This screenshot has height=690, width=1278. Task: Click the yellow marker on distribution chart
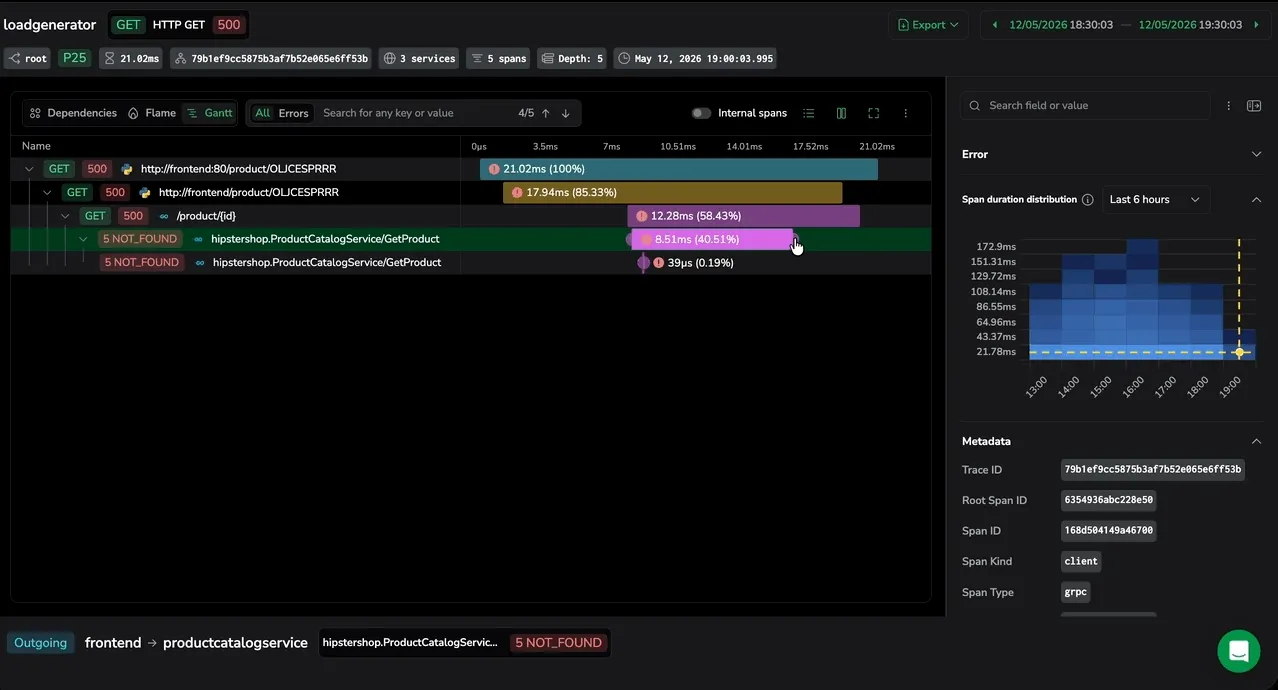tap(1239, 352)
